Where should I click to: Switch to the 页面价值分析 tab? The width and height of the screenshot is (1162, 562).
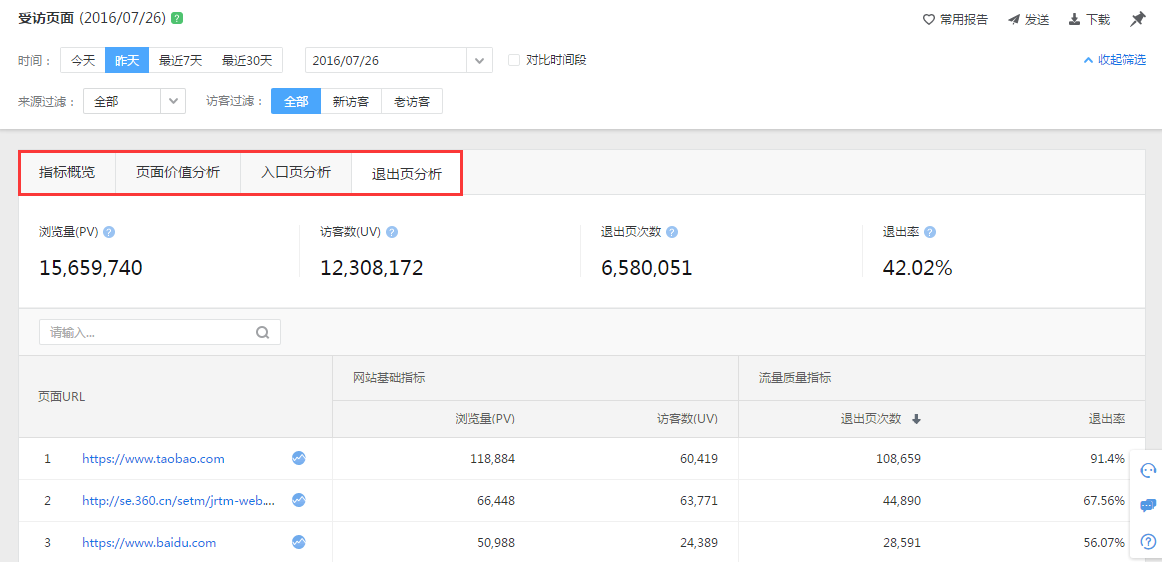[x=178, y=172]
